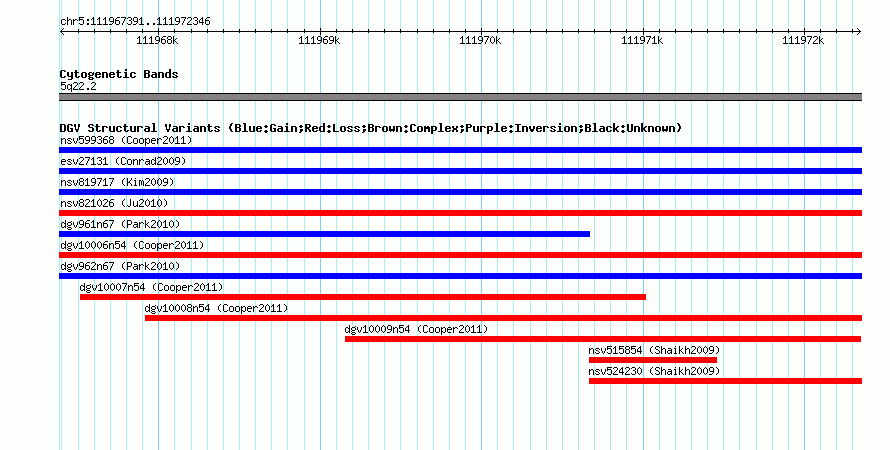Select the blue dgv962n67 gain bar
Image resolution: width=890 pixels, height=450 pixels.
click(460, 276)
